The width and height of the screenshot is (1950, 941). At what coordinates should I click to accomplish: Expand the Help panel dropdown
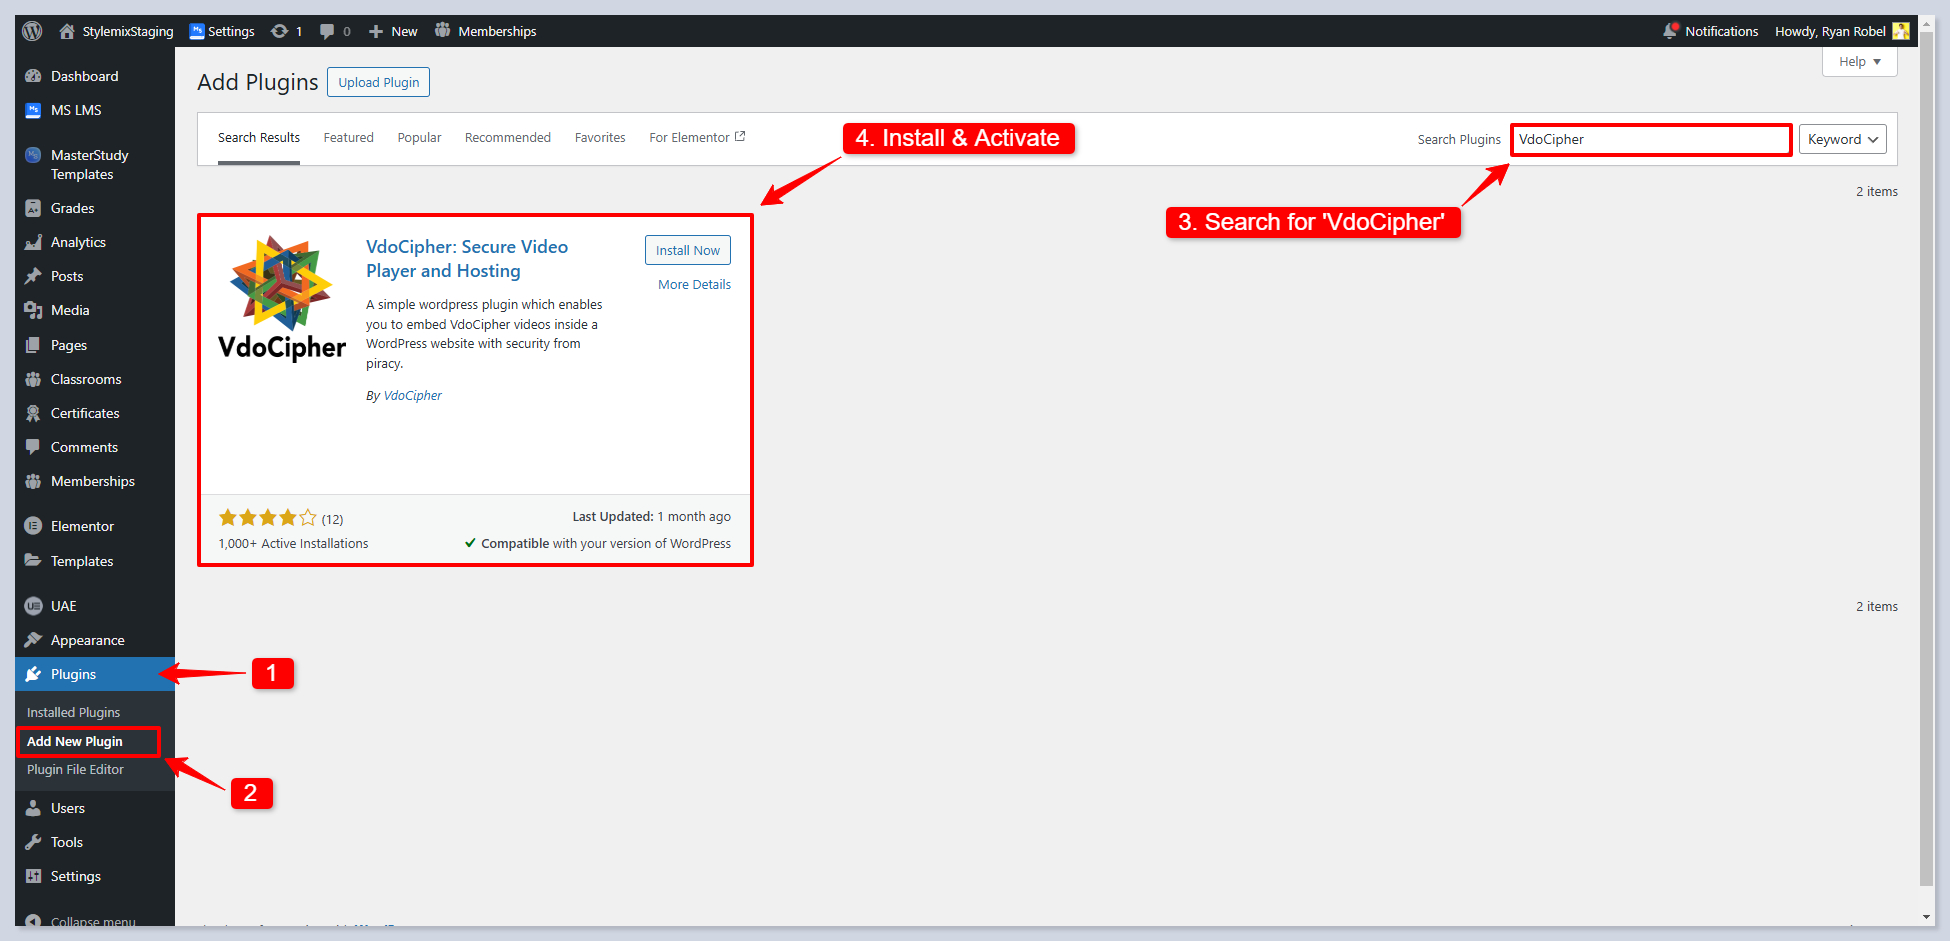click(1859, 62)
